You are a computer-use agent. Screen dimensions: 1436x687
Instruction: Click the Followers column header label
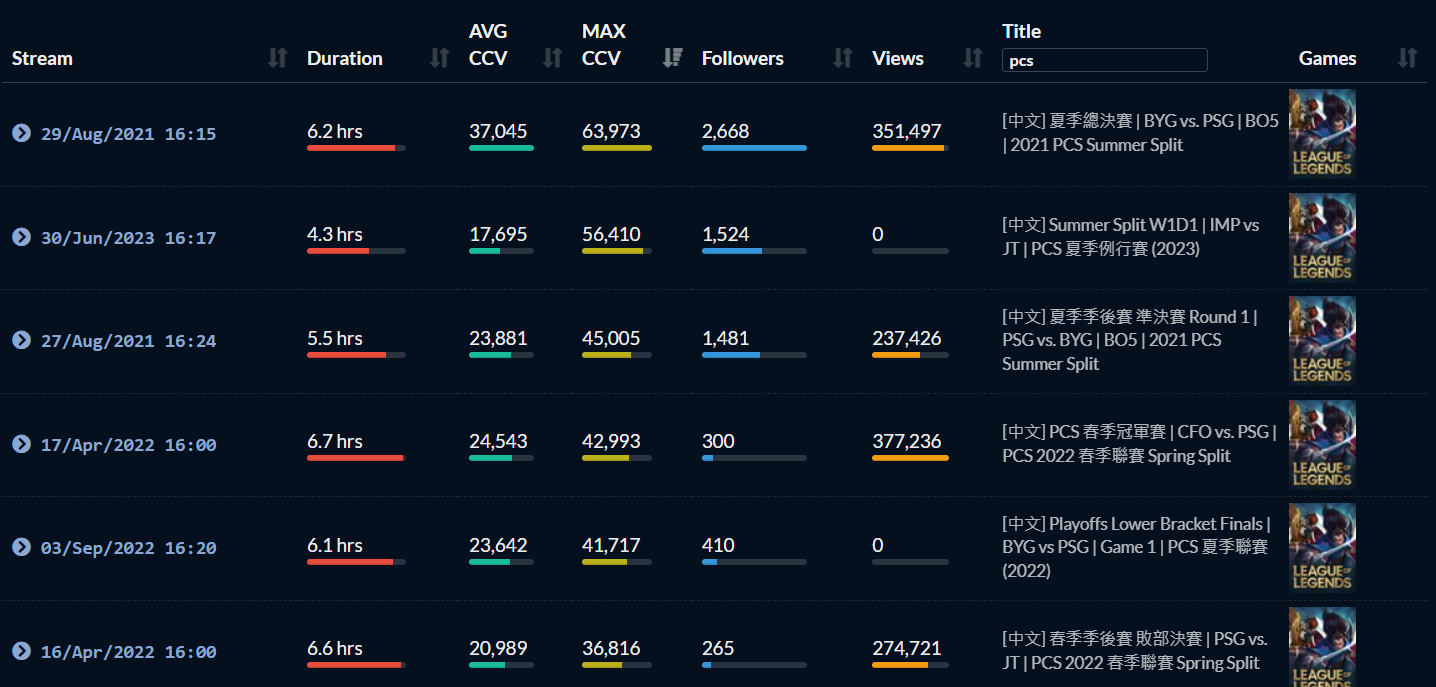coord(743,58)
